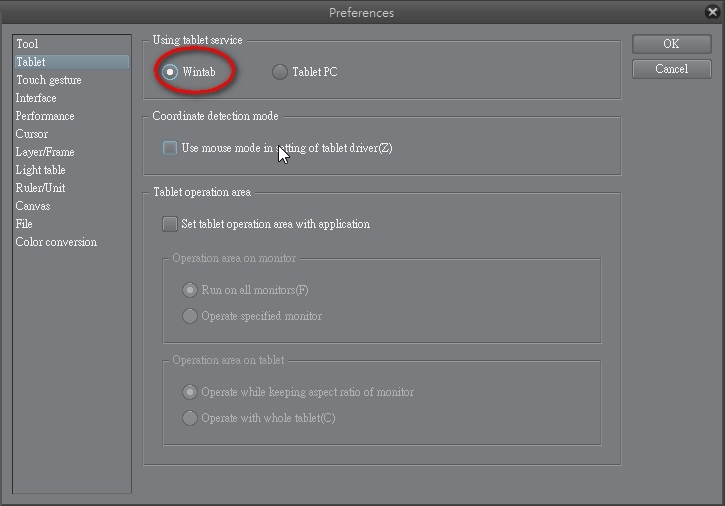
Task: Enable use mouse mode checkbox
Action: (170, 148)
